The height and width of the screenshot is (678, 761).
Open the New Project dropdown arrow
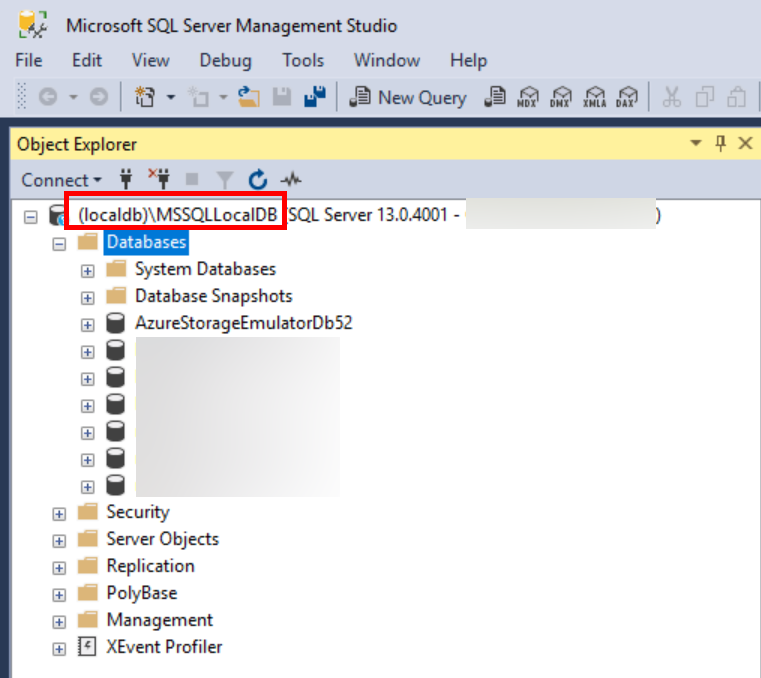click(x=171, y=97)
